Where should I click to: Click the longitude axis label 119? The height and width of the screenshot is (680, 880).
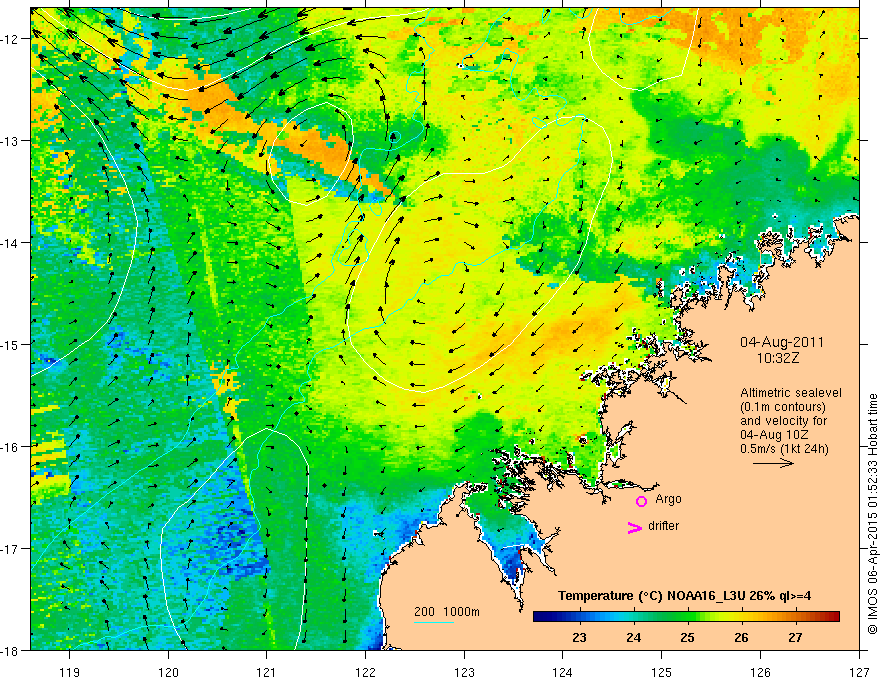point(70,672)
